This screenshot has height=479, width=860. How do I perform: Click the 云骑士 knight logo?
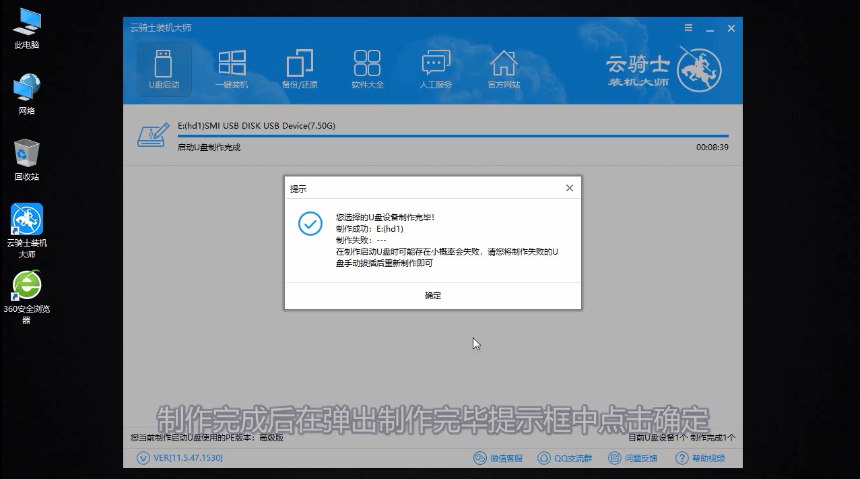(699, 70)
